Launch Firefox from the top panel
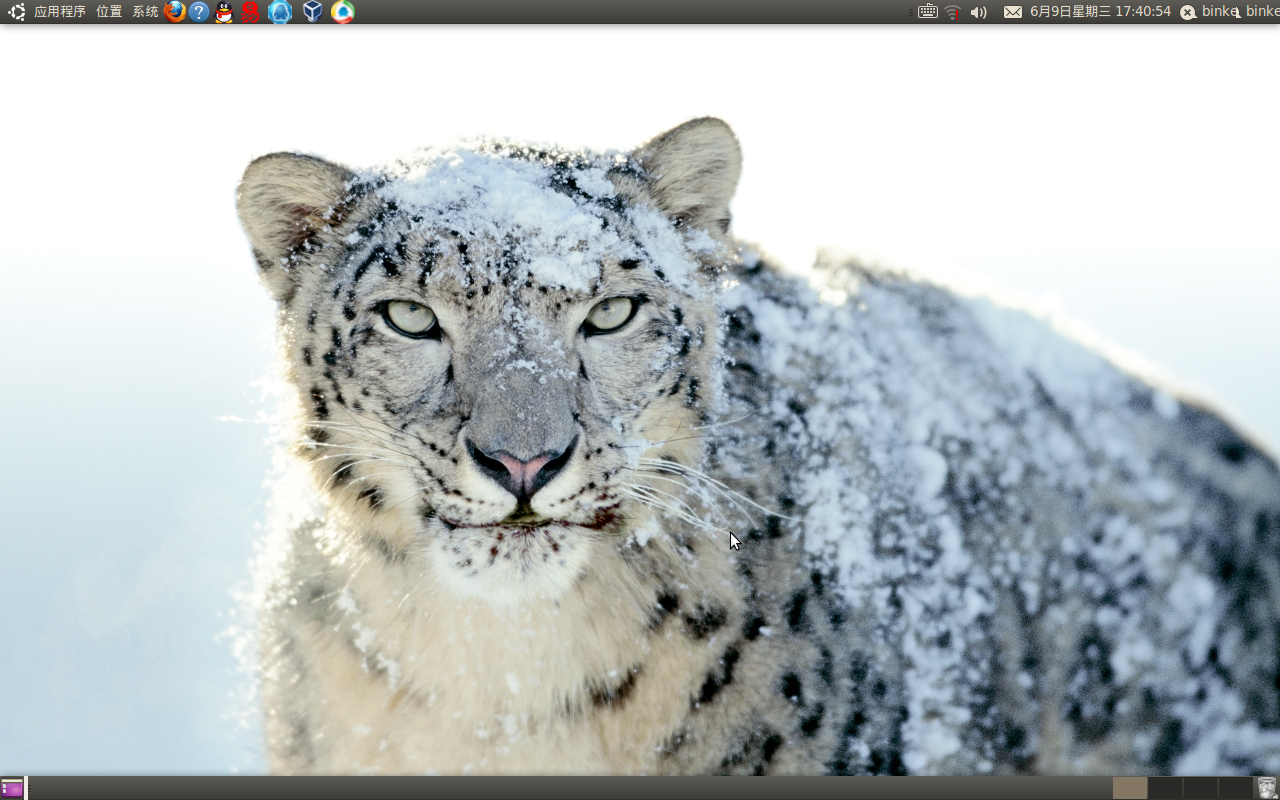 (175, 12)
